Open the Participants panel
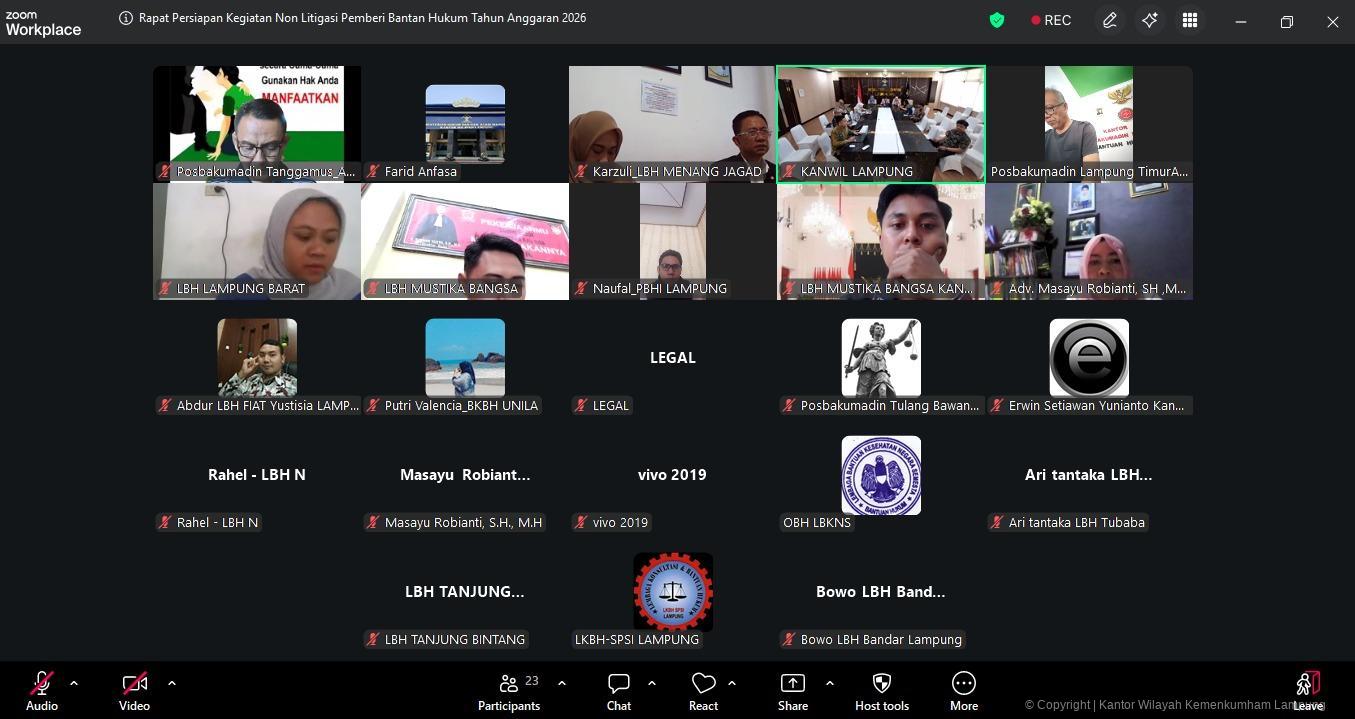Image resolution: width=1355 pixels, height=719 pixels. [509, 691]
